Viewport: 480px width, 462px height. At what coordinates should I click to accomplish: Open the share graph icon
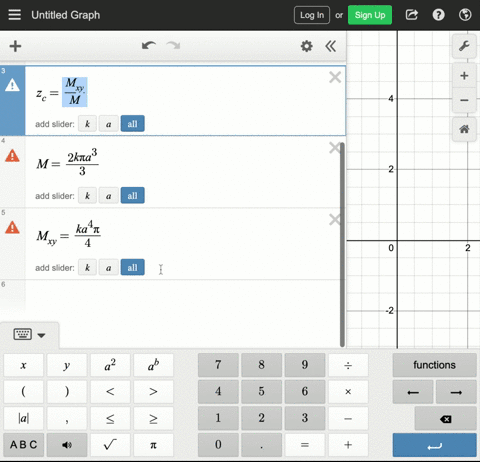[x=412, y=15]
